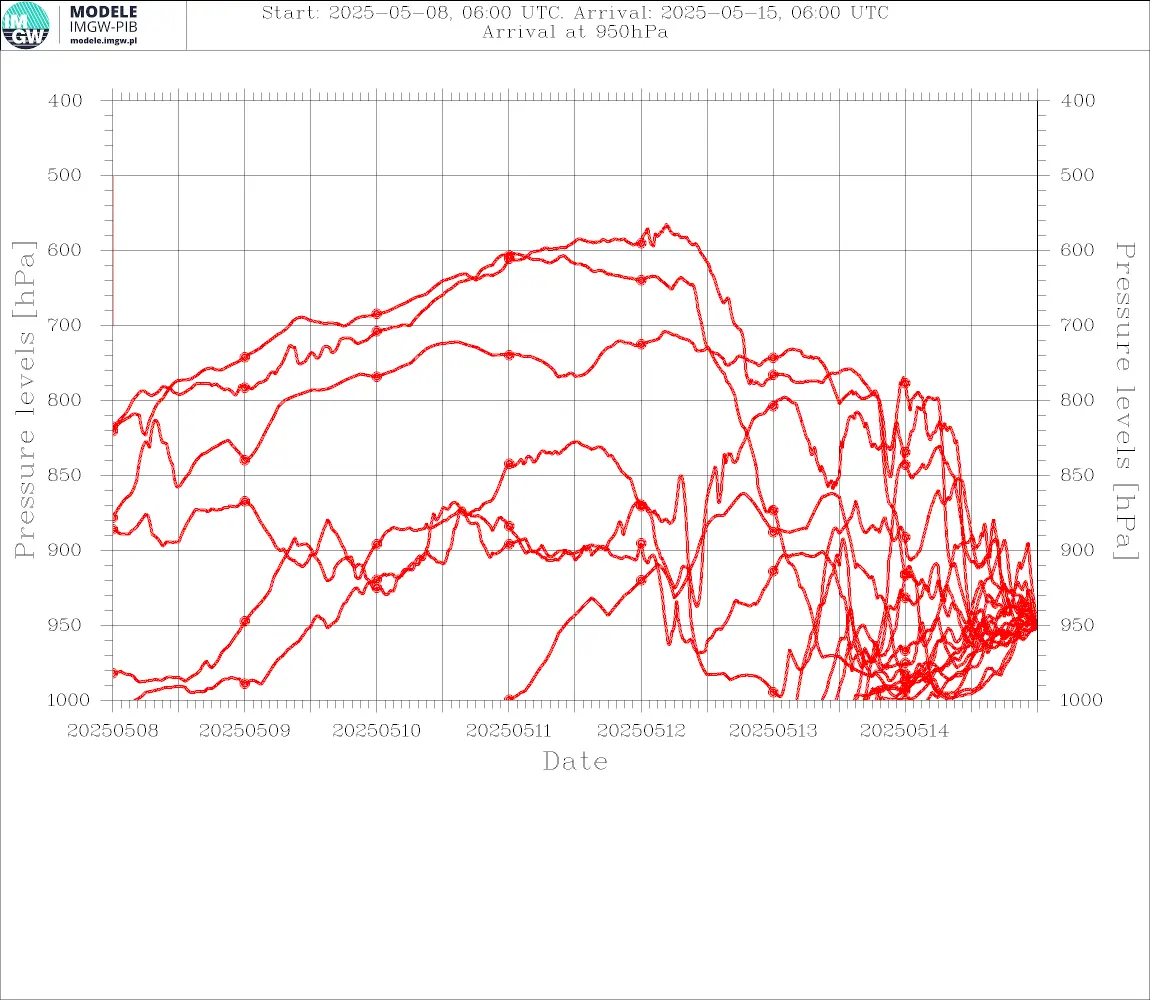
Task: Click the right axis 1000 label
Action: tap(1082, 700)
